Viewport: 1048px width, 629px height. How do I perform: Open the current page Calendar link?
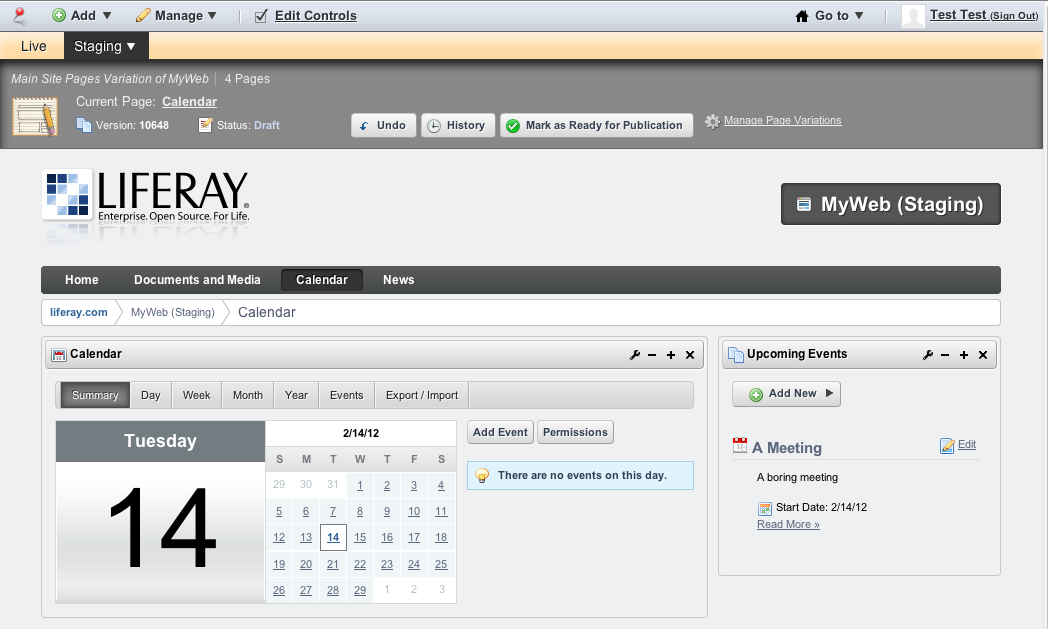pos(189,102)
